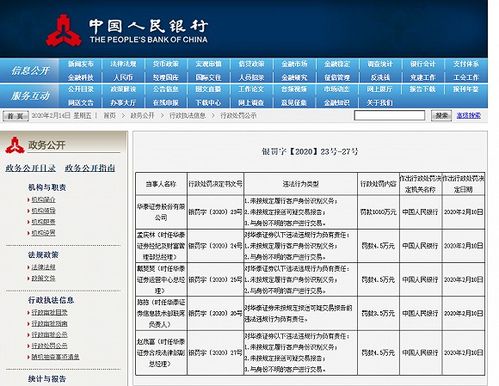The width and height of the screenshot is (499, 386).
Task: Go to the 报告下载 menu item
Action: click(423, 89)
